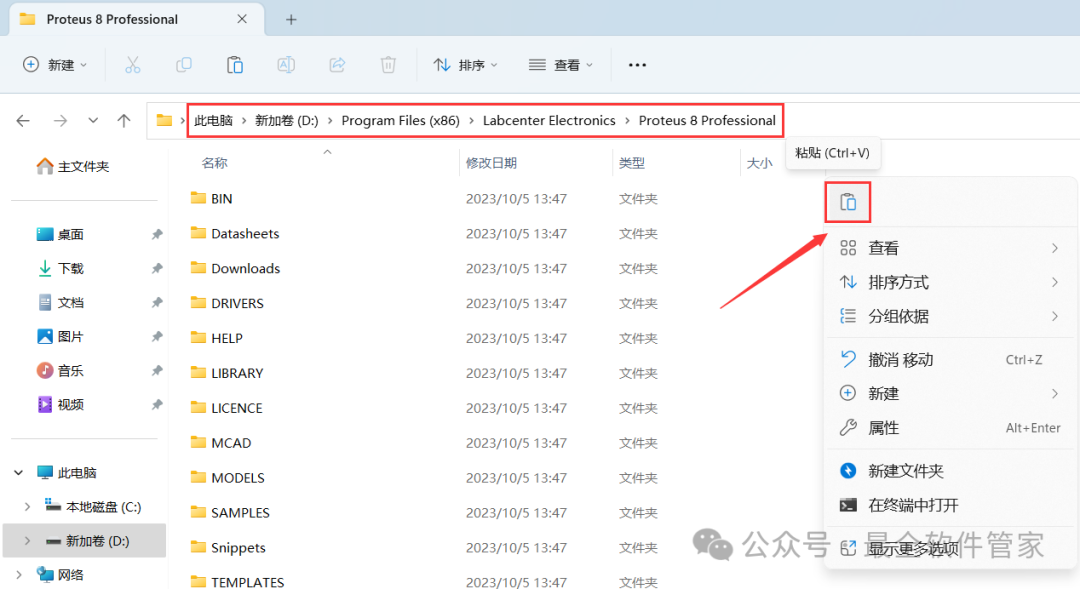Toggle pin for 下载 in the sidebar
This screenshot has width=1080, height=589.
(x=156, y=268)
